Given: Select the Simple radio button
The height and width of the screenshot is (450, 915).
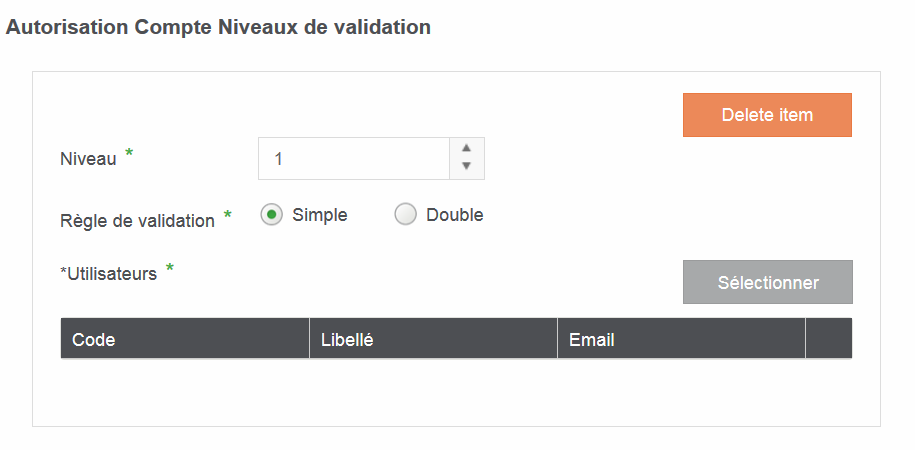Looking at the screenshot, I should click(271, 215).
